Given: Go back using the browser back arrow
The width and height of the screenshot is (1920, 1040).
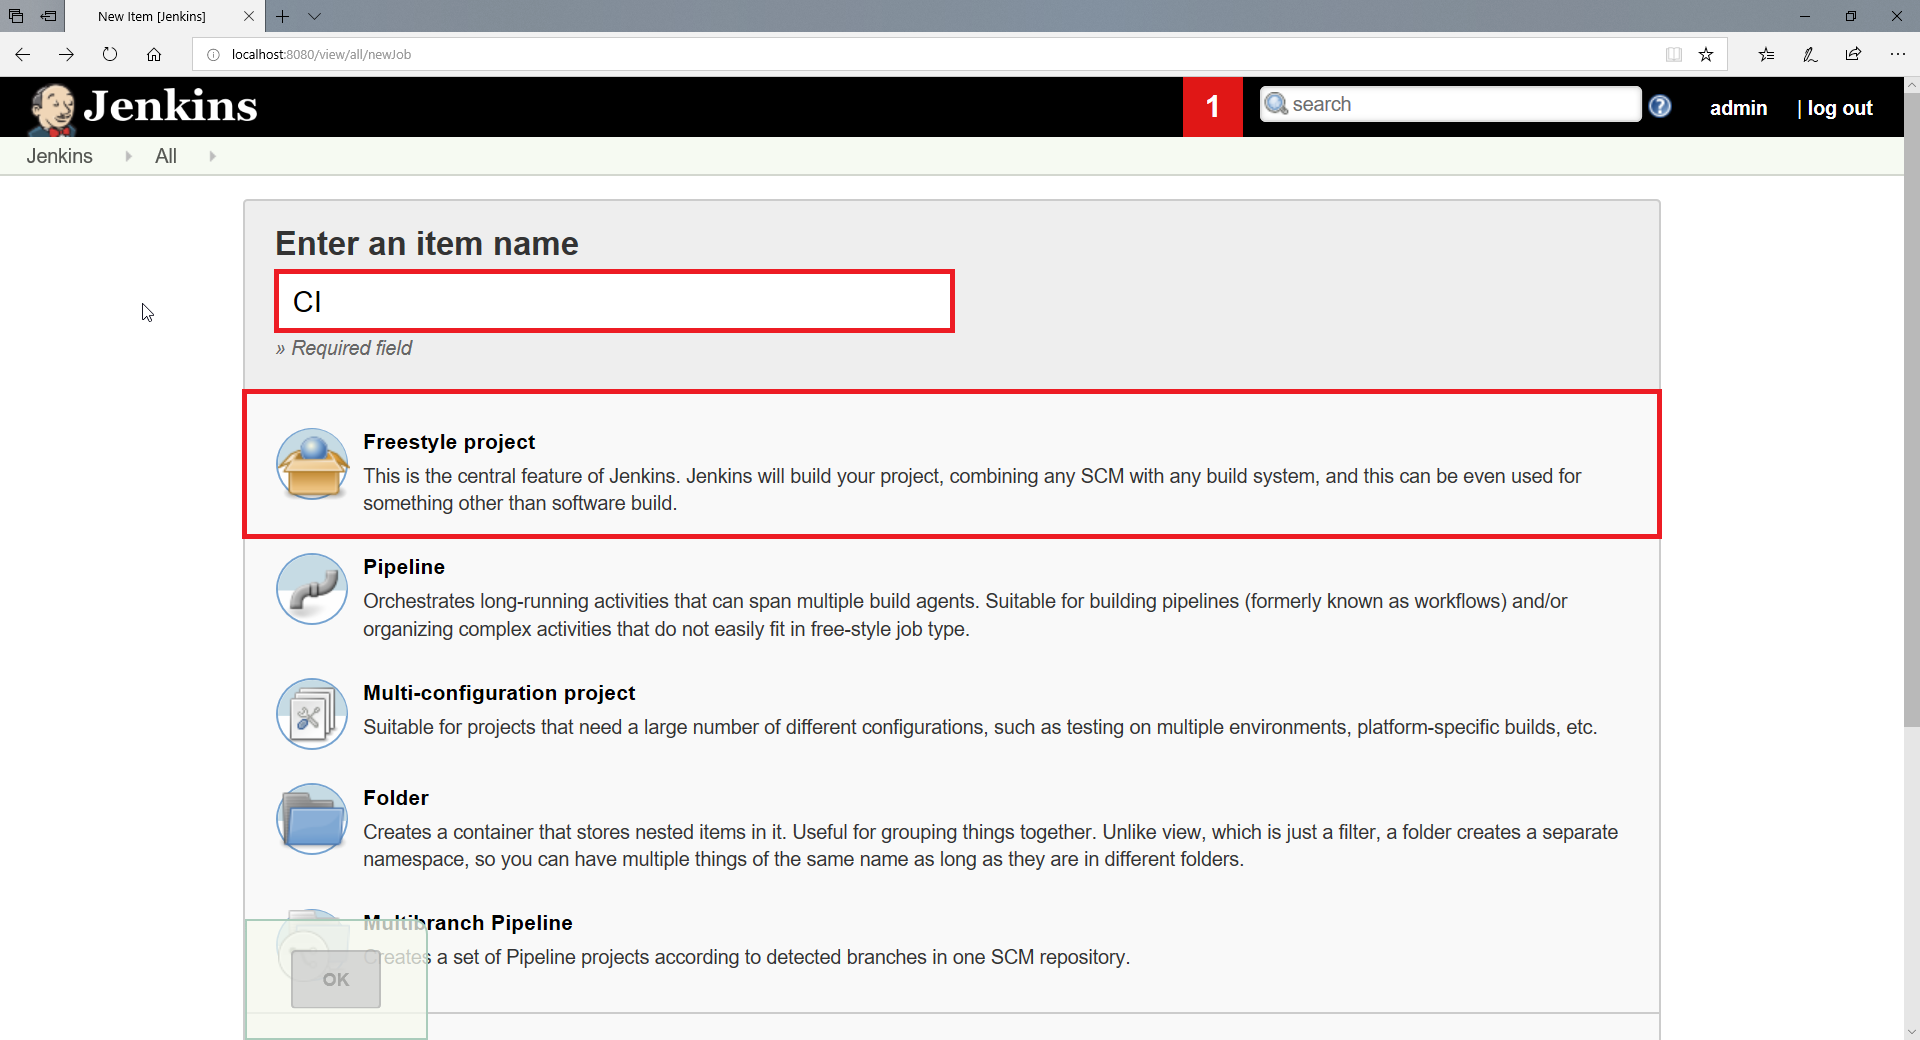Looking at the screenshot, I should click(x=23, y=54).
